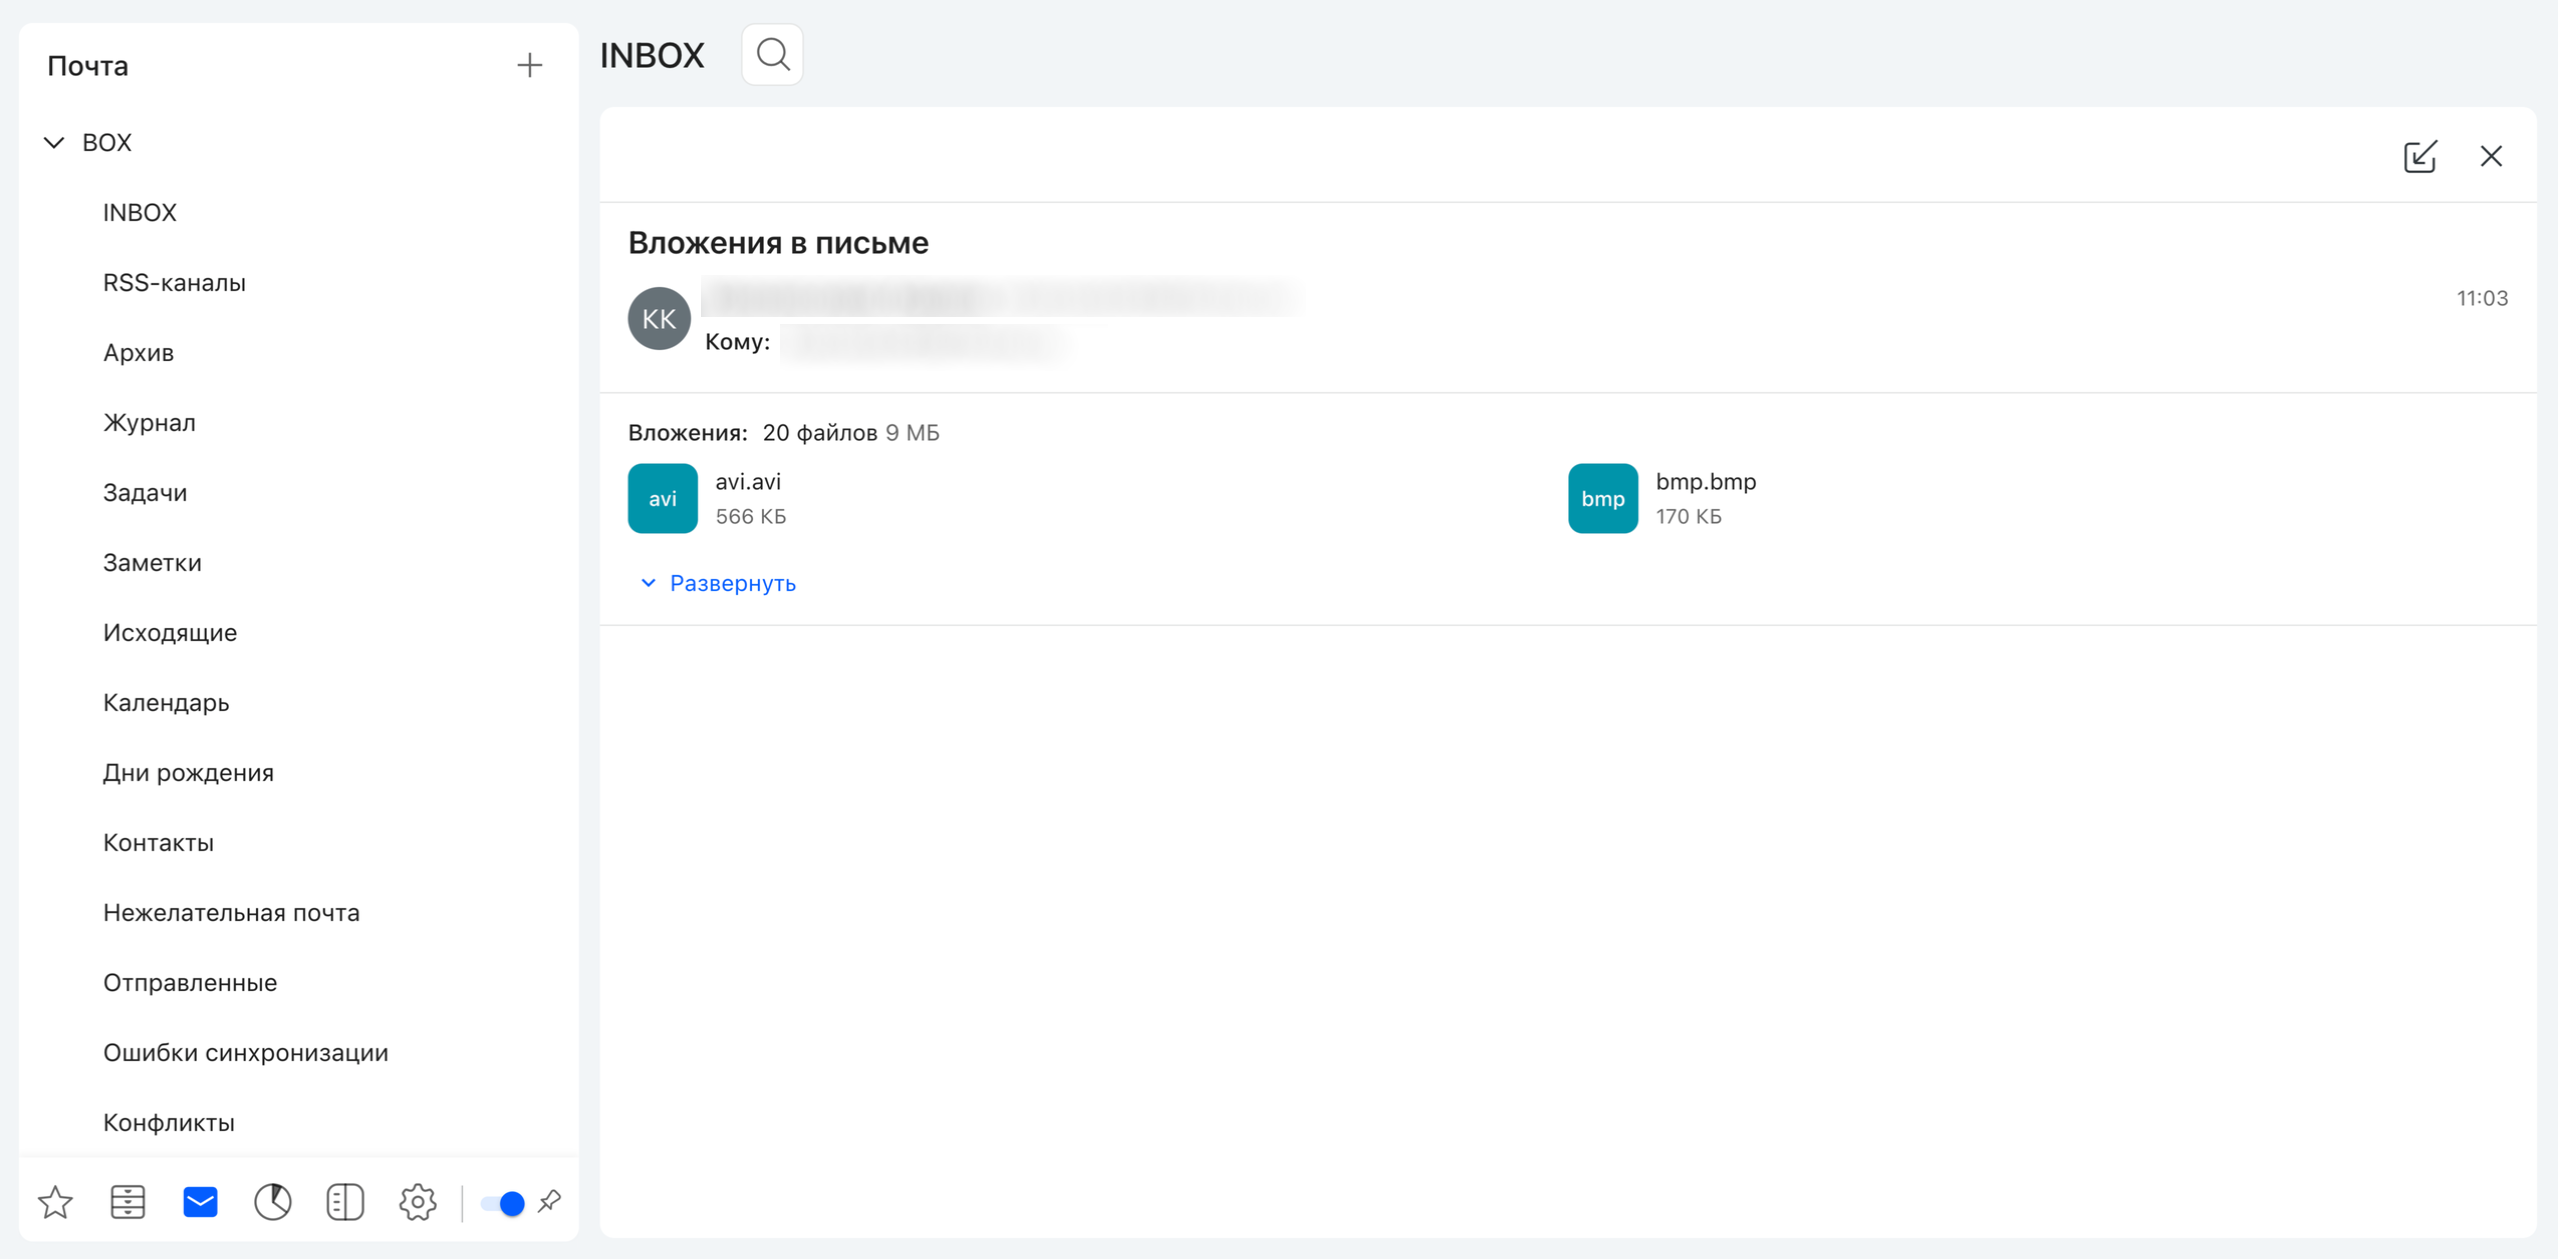Go to Заметки folder
This screenshot has width=2558, height=1259.
152,563
